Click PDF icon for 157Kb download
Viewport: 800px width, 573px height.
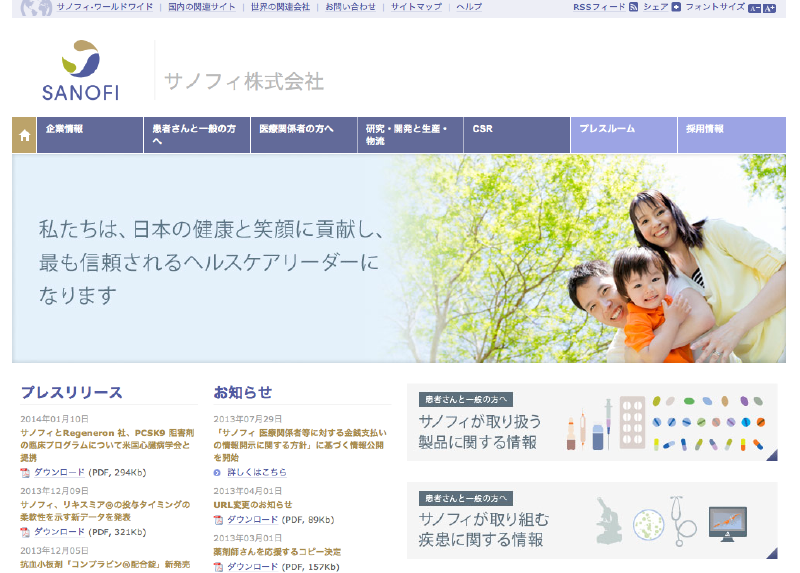click(x=218, y=567)
